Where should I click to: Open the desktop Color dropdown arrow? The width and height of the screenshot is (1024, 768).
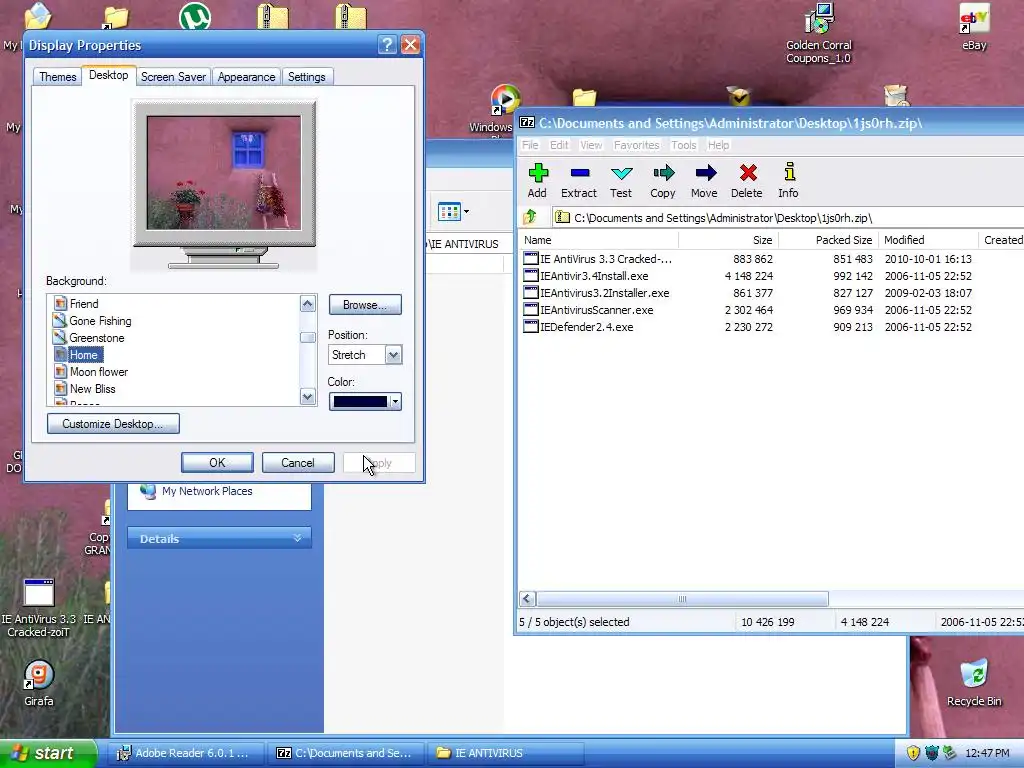click(395, 402)
